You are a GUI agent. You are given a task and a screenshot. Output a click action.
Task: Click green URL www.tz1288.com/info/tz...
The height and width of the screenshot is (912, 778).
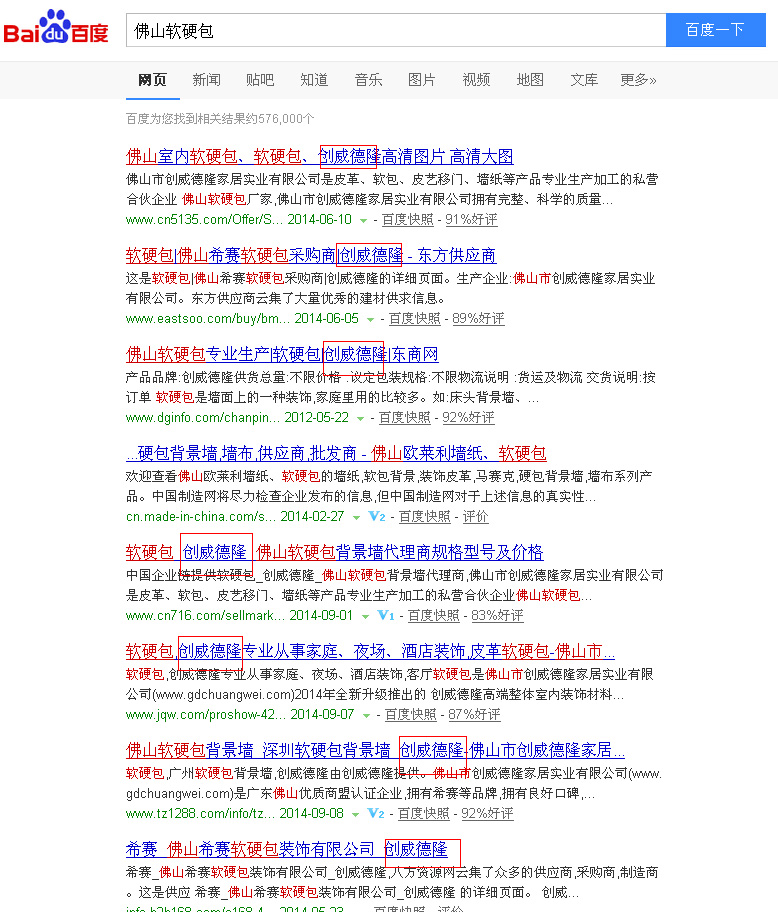201,813
